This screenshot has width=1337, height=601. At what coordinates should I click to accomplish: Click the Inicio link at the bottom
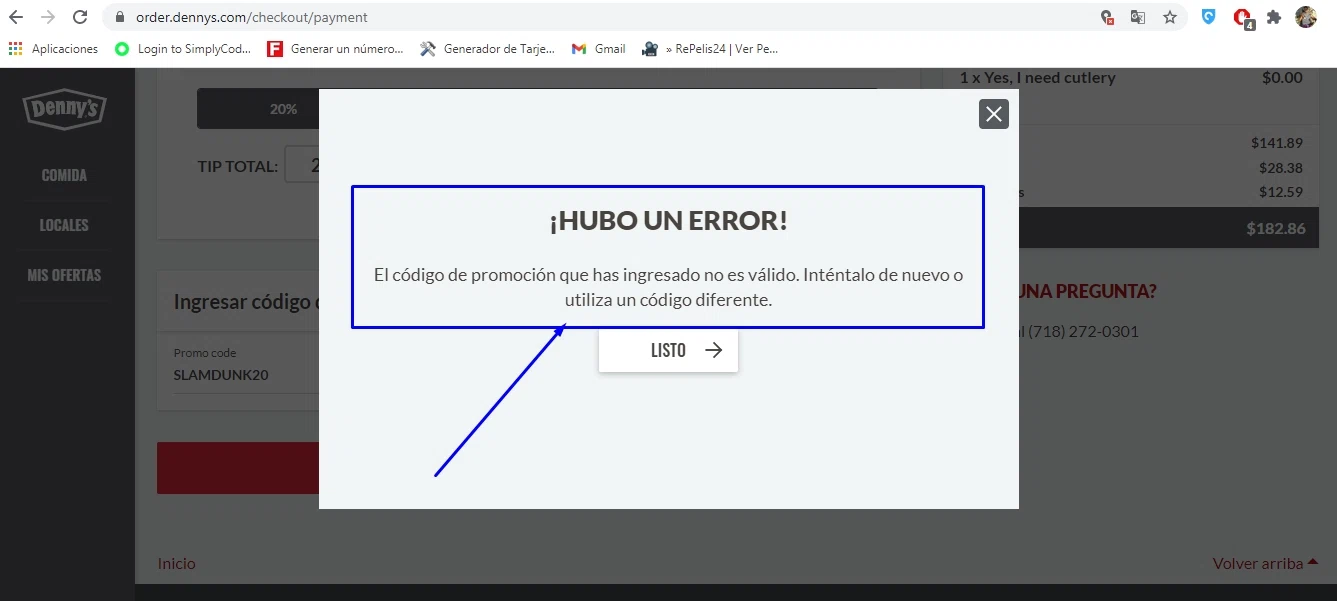[176, 563]
